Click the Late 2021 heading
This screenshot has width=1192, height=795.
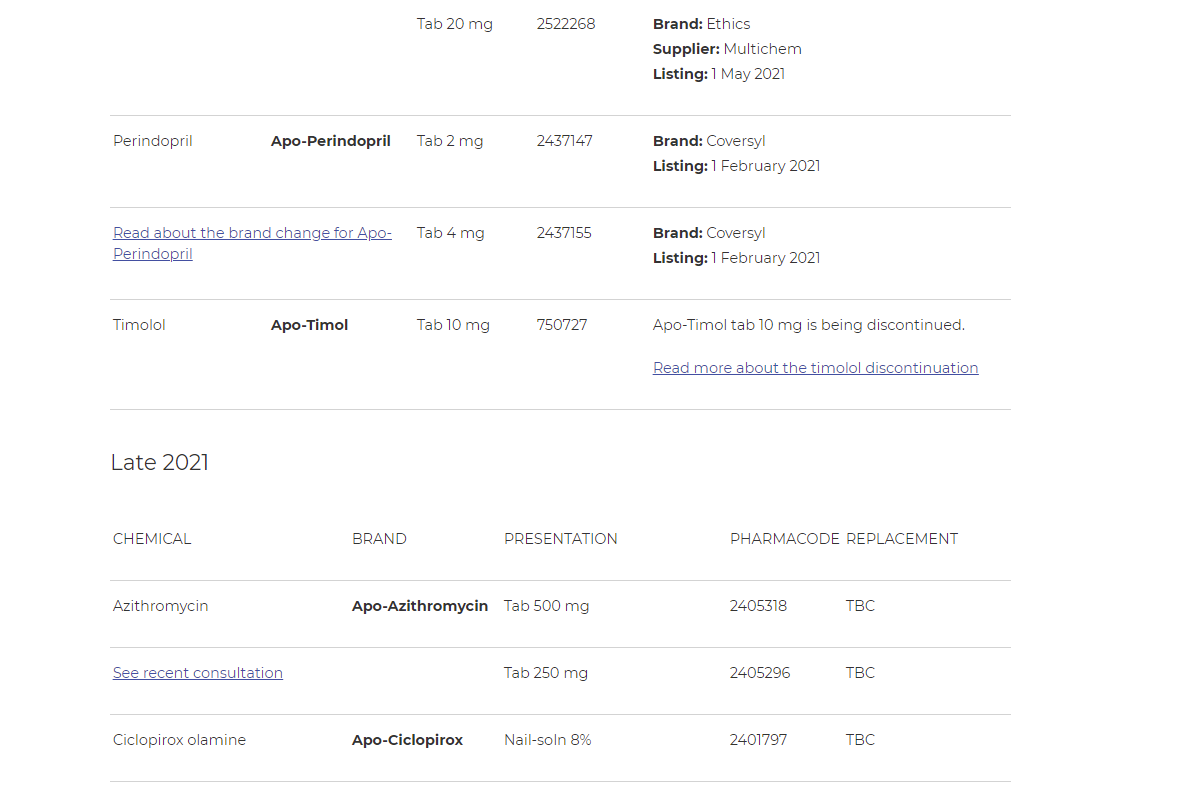pyautogui.click(x=160, y=462)
